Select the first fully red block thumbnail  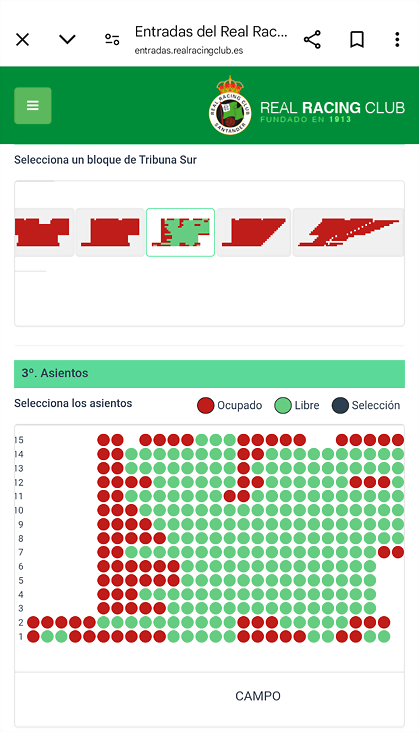[x=42, y=232]
